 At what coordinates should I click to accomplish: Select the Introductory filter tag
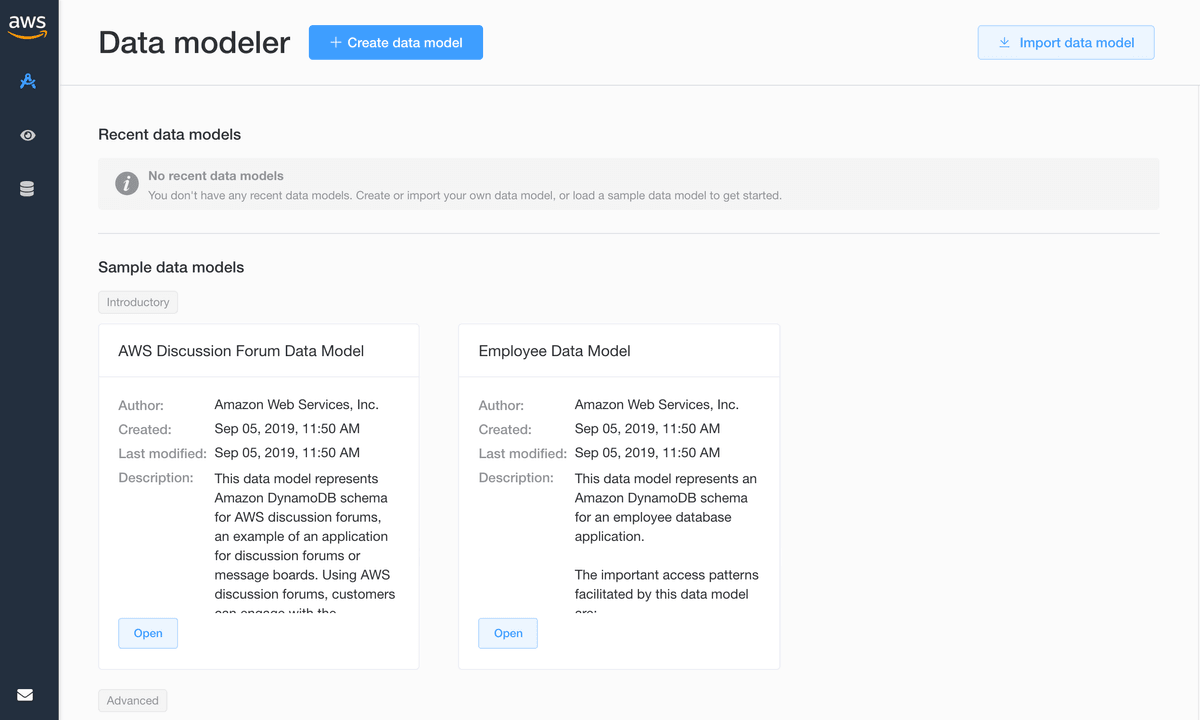click(137, 302)
